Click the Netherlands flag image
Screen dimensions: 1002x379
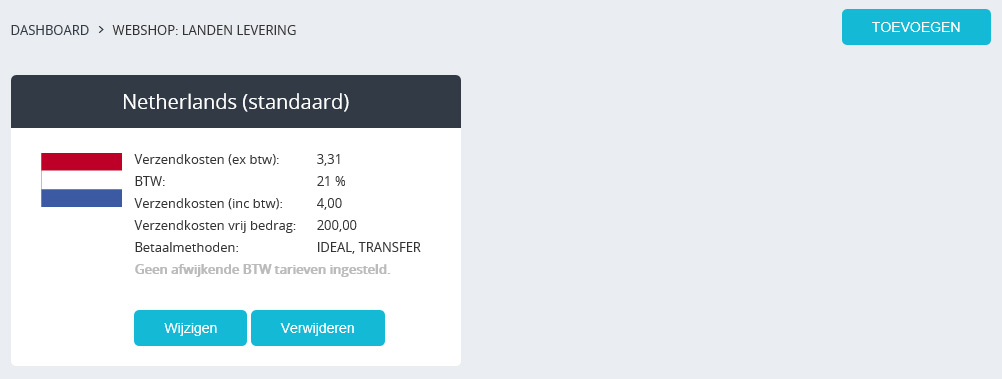point(82,180)
